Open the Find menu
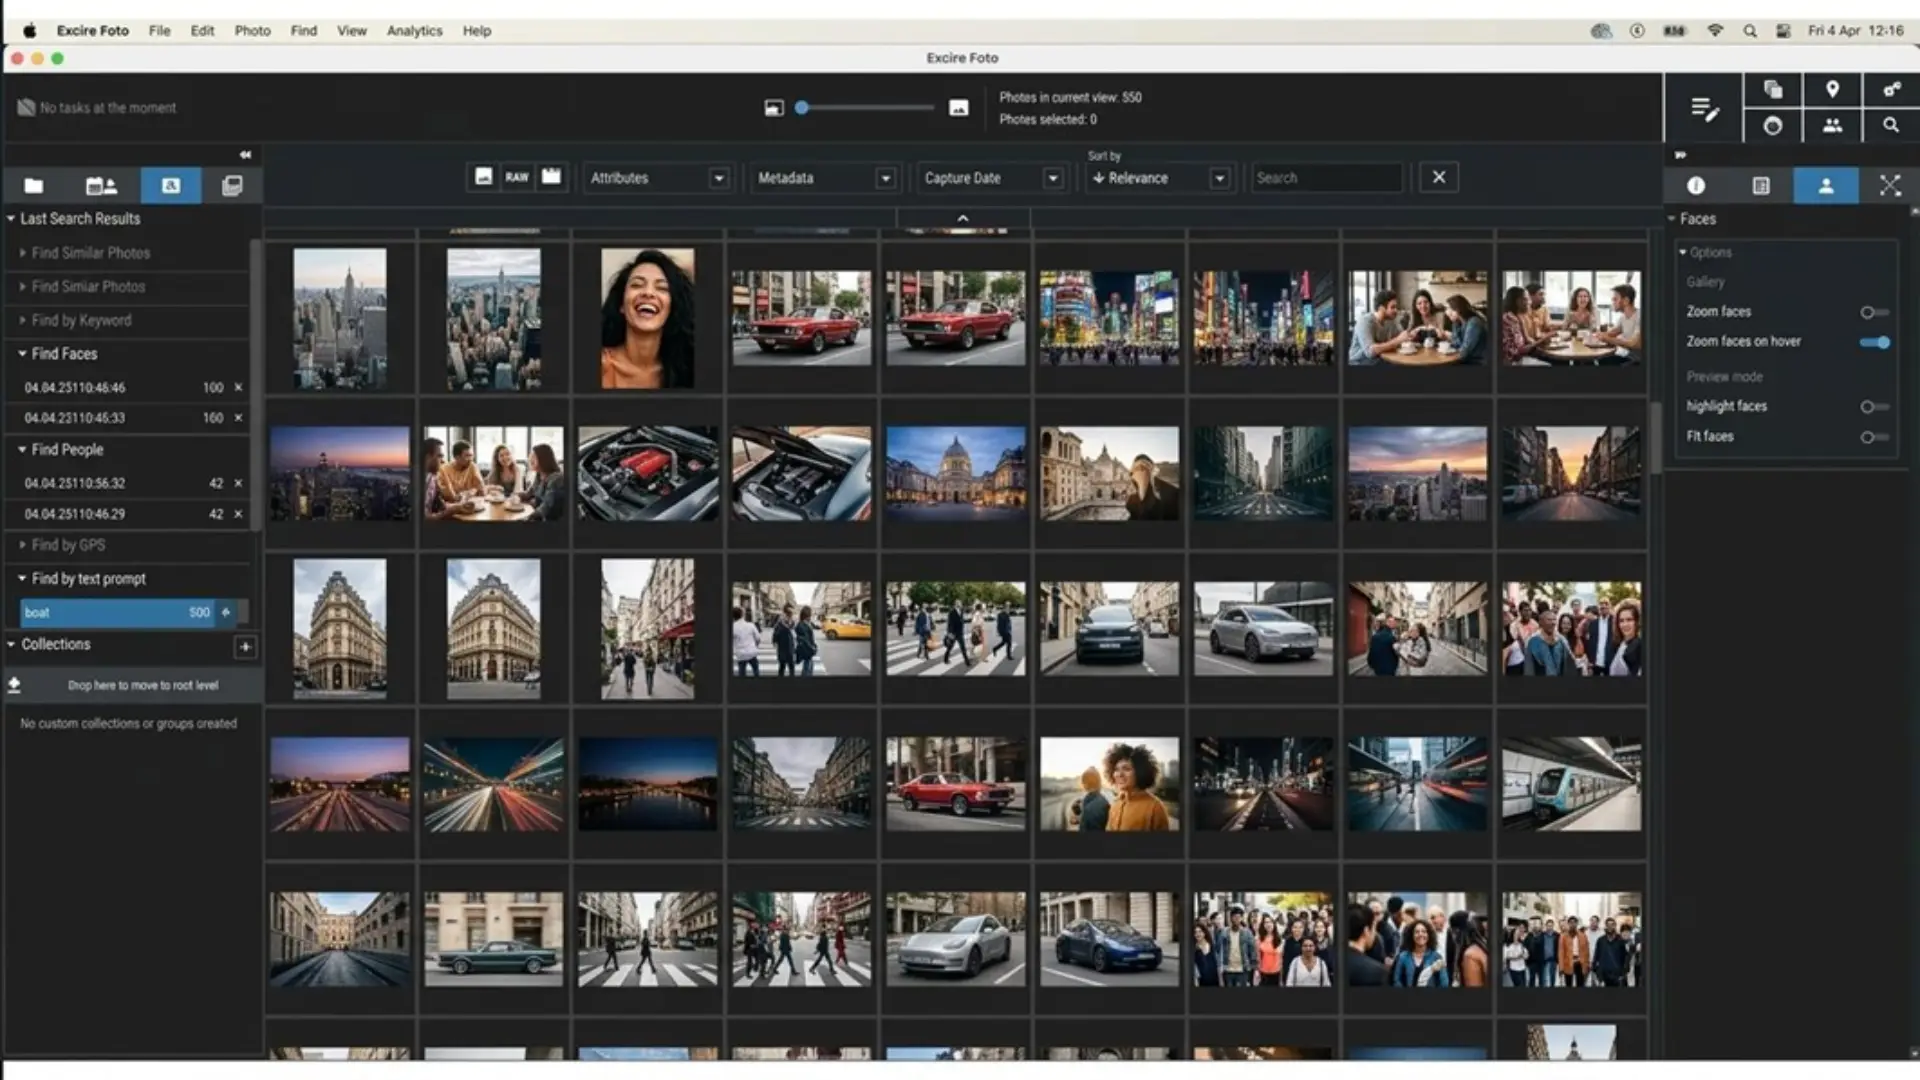The width and height of the screenshot is (1920, 1080). coord(304,31)
